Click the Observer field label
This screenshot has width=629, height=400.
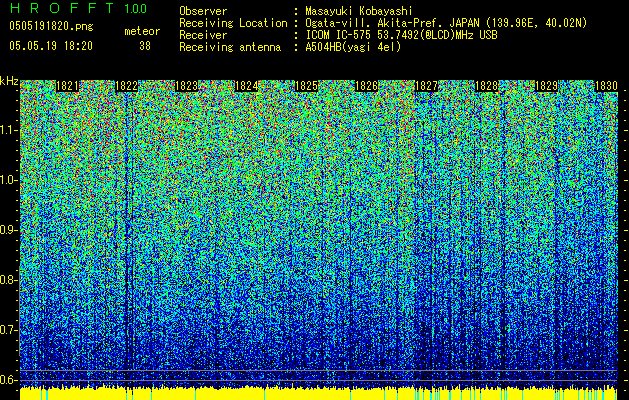pyautogui.click(x=203, y=11)
